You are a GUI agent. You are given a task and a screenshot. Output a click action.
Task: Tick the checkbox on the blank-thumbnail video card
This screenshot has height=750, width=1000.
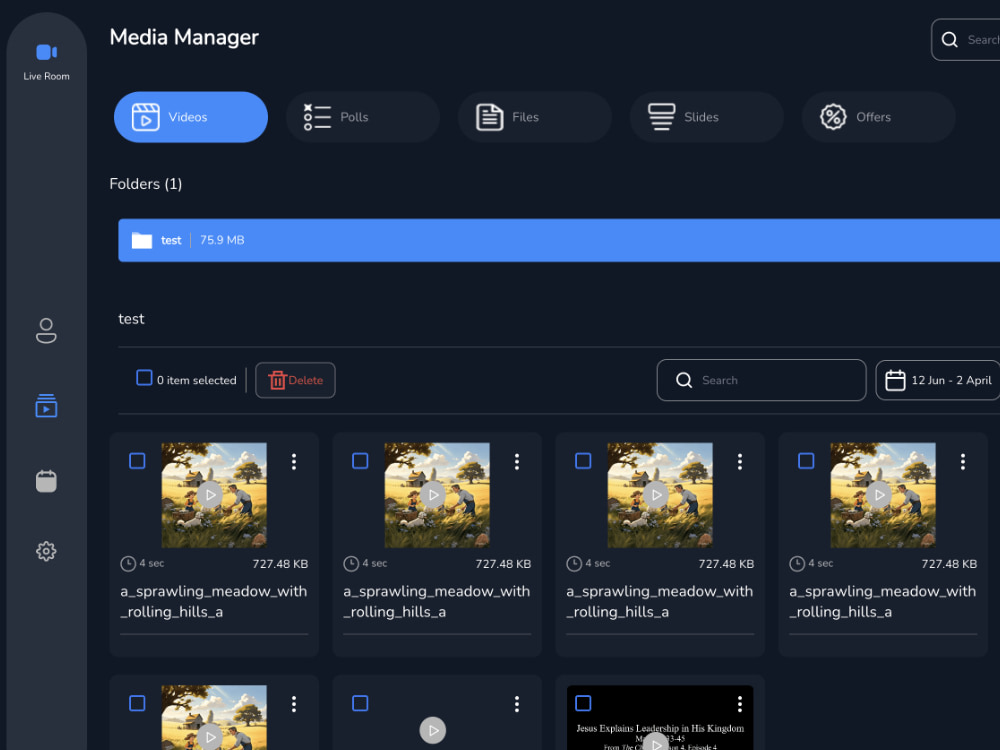(360, 703)
